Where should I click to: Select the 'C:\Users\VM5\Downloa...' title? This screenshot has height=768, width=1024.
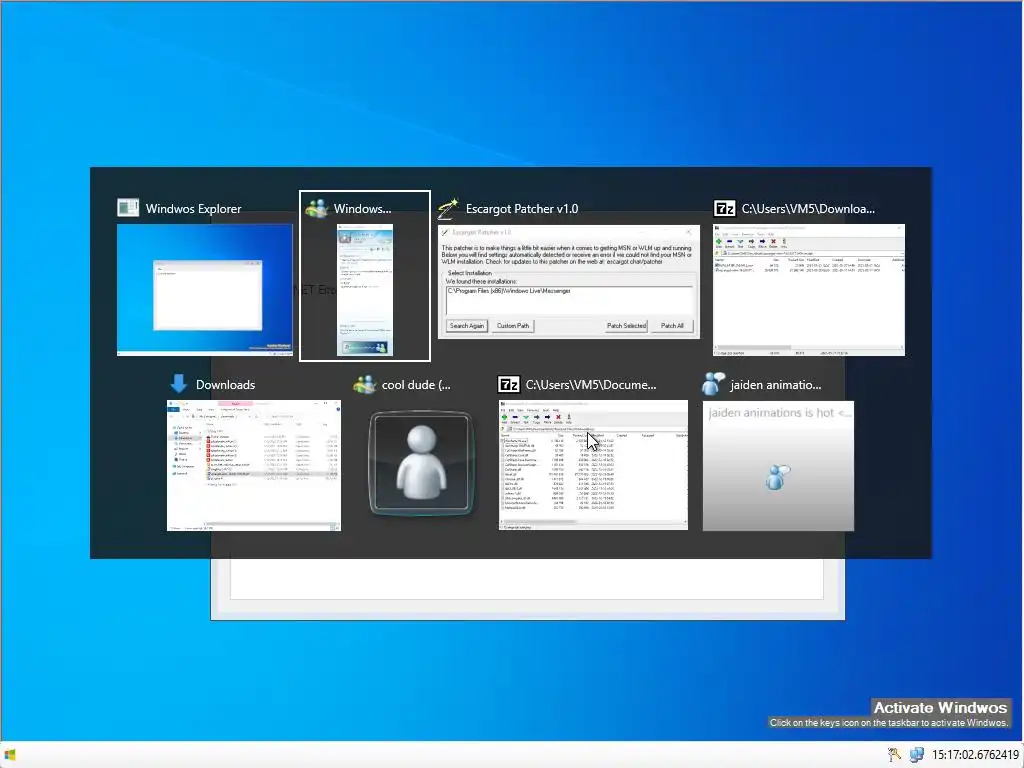point(808,209)
